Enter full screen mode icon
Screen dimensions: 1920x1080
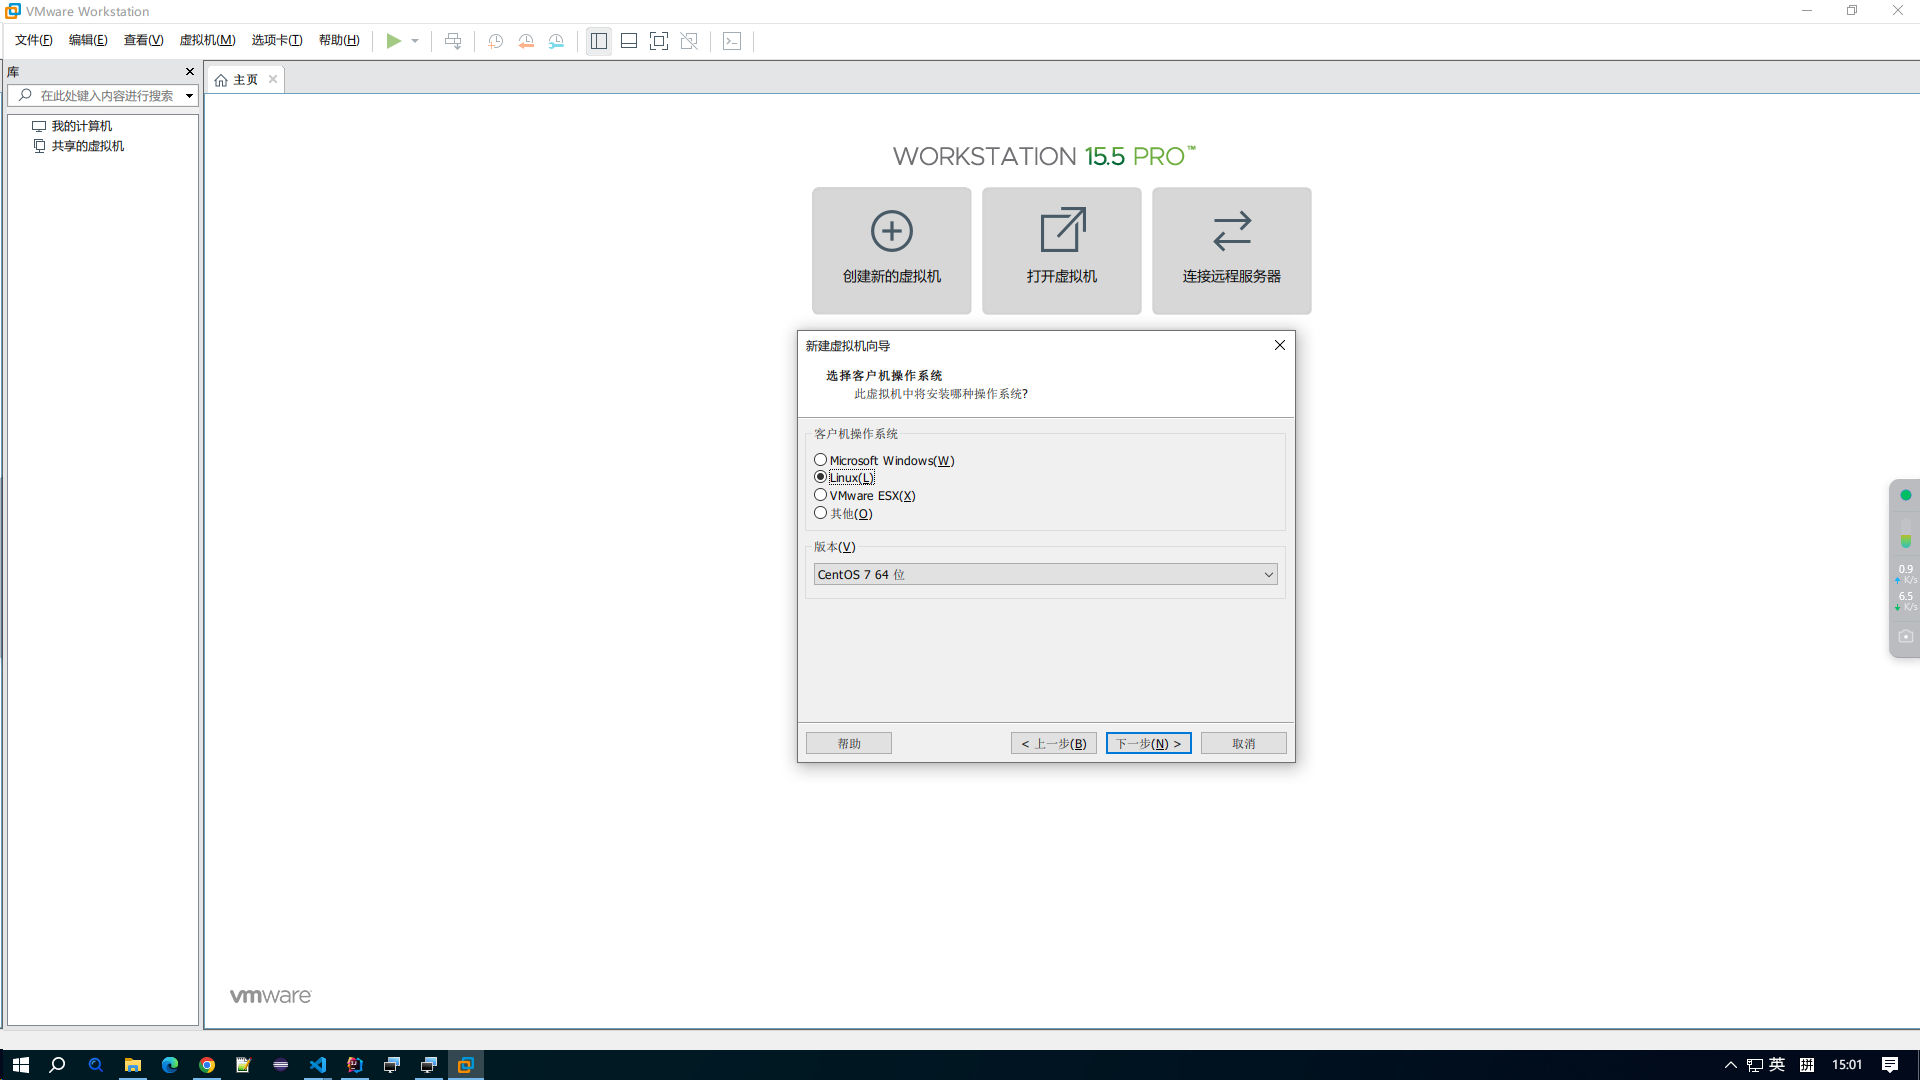pyautogui.click(x=659, y=41)
